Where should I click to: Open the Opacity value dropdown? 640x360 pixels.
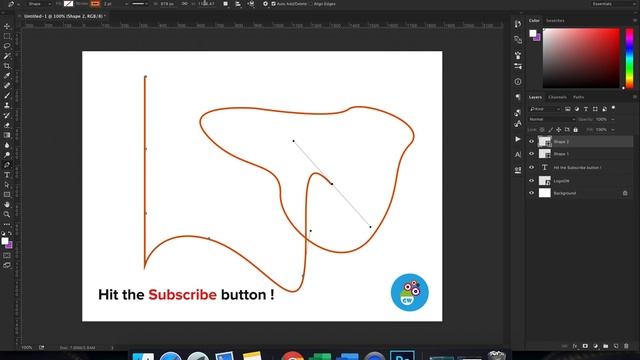(x=613, y=120)
